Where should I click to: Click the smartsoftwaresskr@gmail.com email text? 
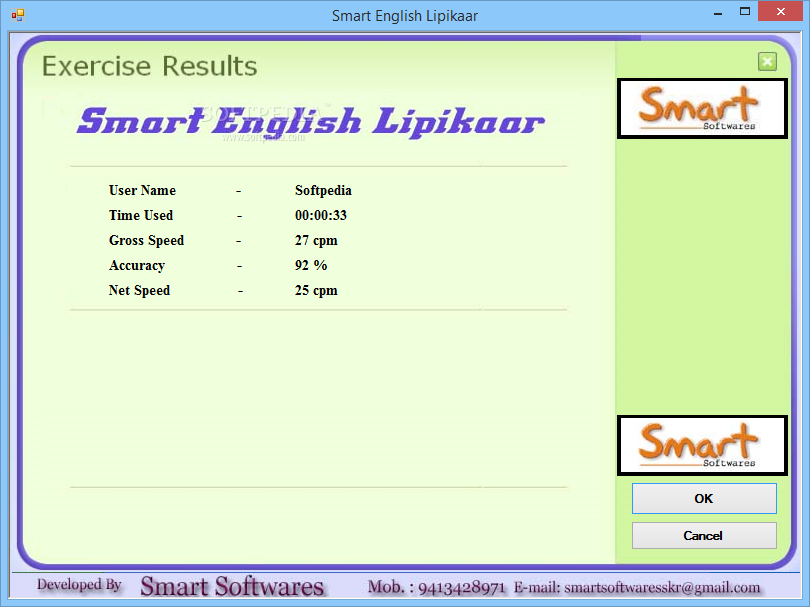pos(662,588)
